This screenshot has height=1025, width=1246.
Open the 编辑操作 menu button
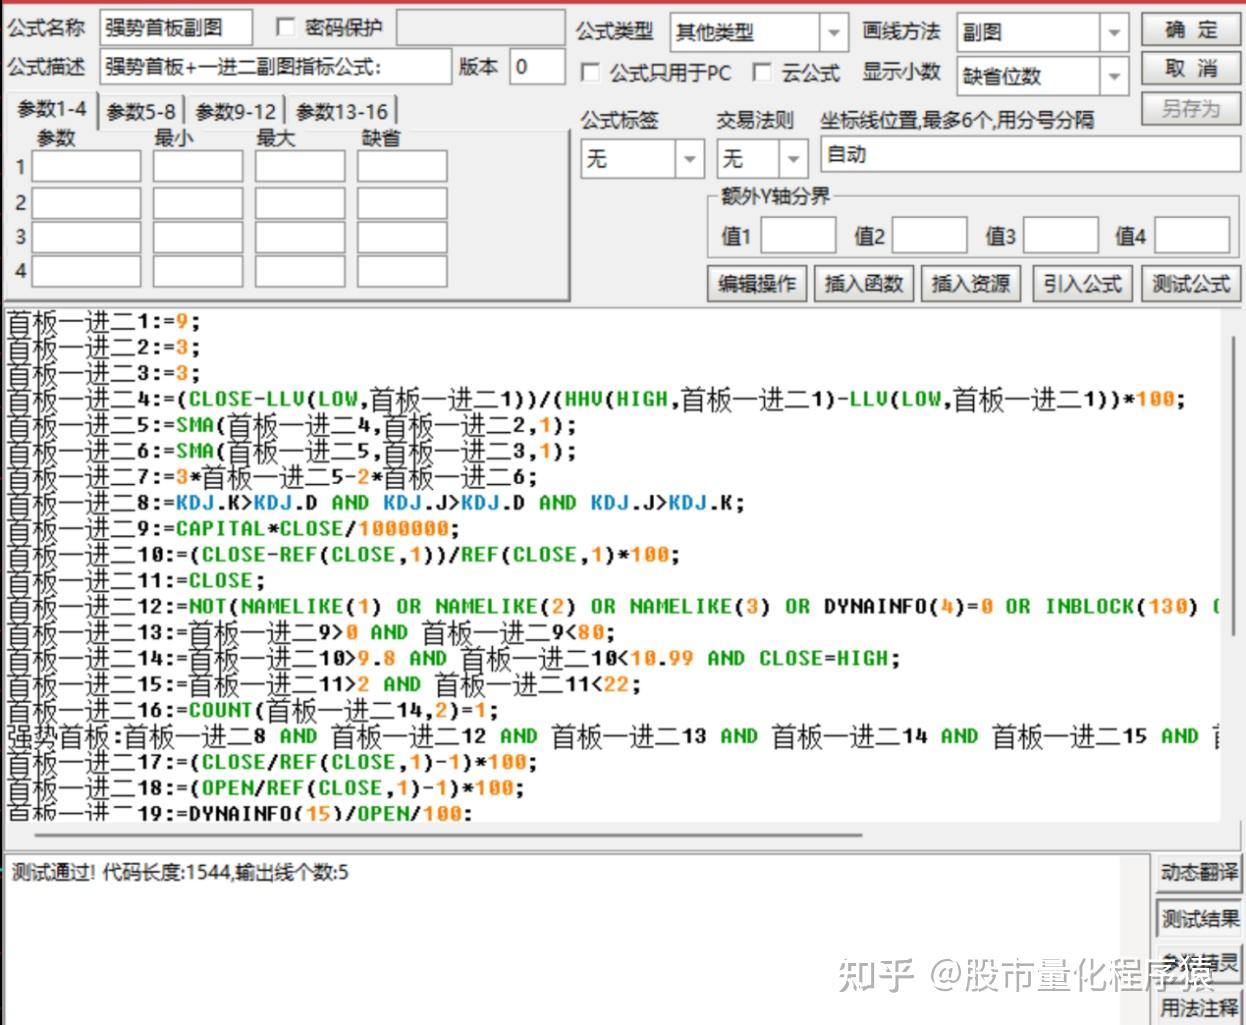[x=757, y=284]
